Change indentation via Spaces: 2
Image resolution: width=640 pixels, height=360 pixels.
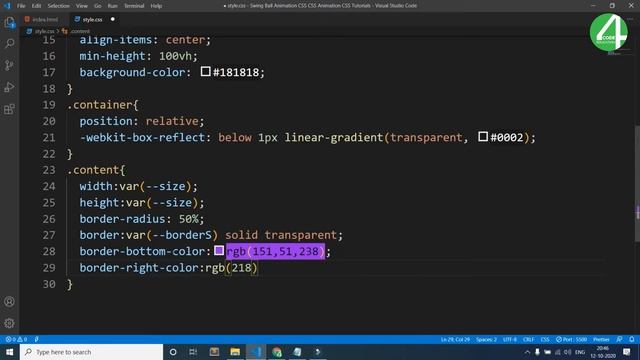tap(486, 339)
